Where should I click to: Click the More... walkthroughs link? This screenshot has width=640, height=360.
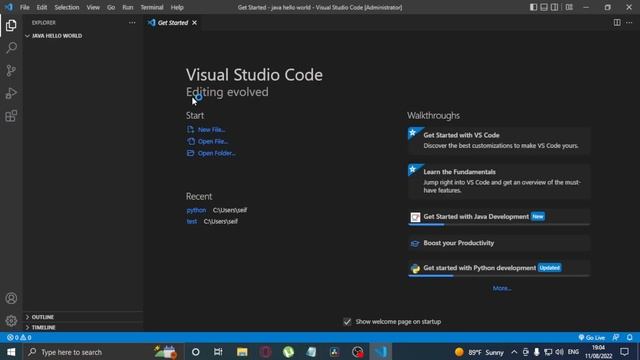click(502, 288)
